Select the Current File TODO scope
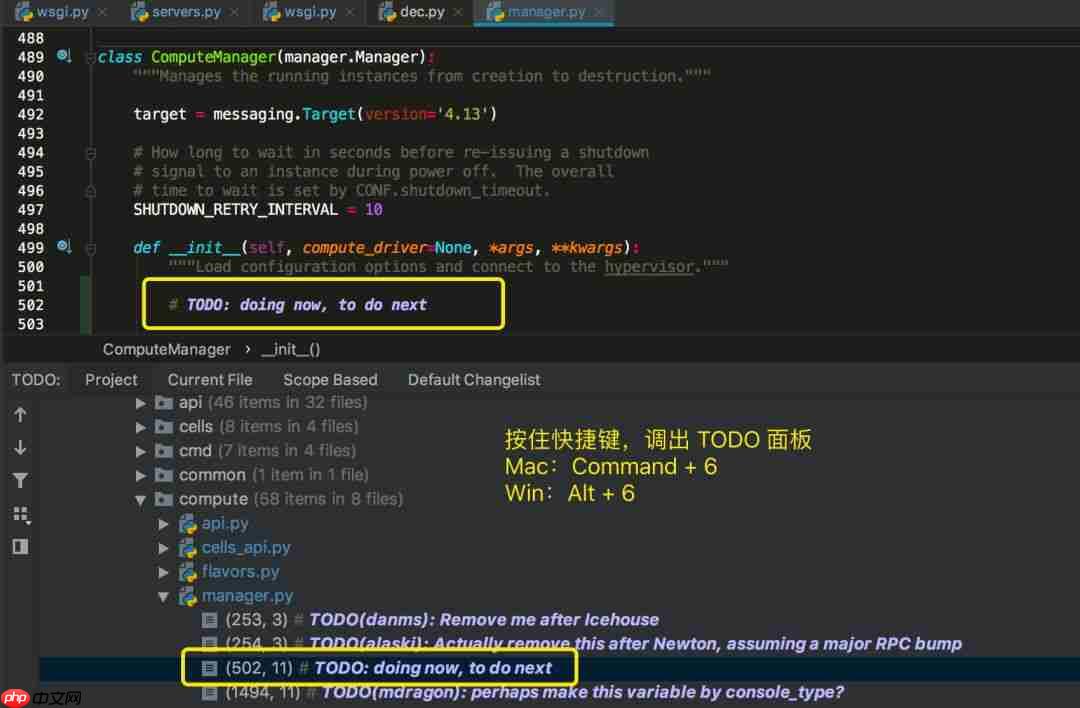Viewport: 1080px width, 708px height. (x=210, y=380)
